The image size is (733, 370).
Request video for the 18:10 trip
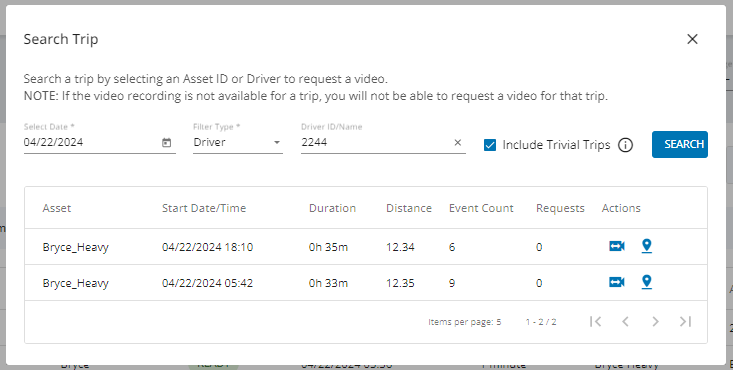click(617, 246)
